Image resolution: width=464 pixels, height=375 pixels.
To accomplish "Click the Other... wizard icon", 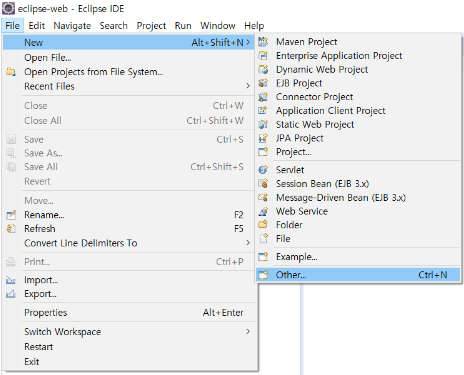I will [263, 275].
